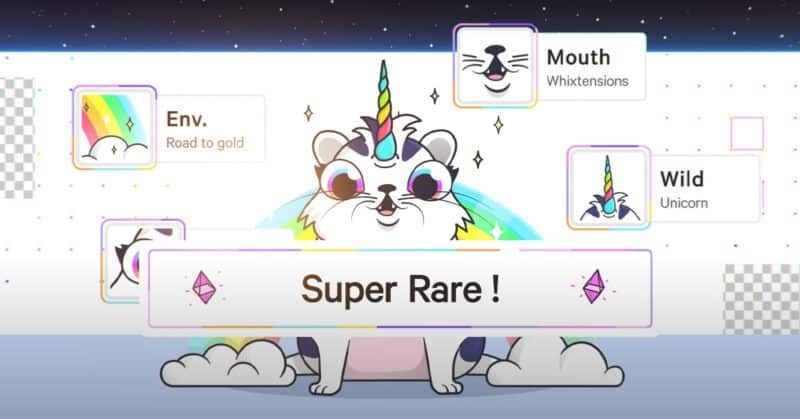Select the Mouth label text
Image resolution: width=800 pixels, height=419 pixels.
(x=578, y=57)
